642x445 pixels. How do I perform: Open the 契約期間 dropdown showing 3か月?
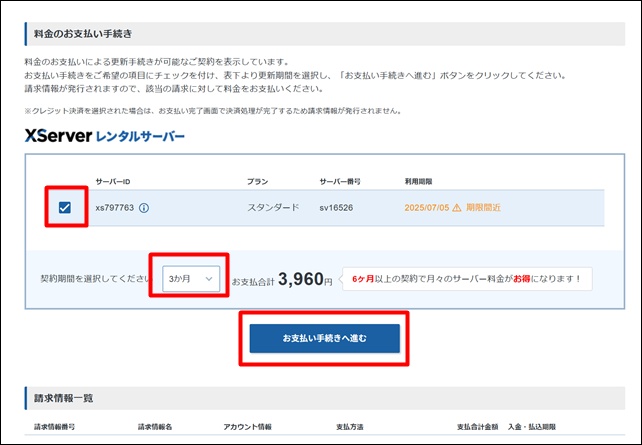pos(190,279)
